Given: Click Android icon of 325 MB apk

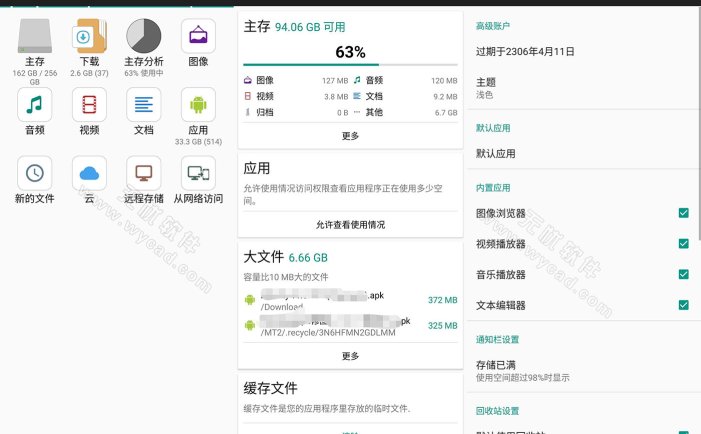Looking at the screenshot, I should point(250,325).
